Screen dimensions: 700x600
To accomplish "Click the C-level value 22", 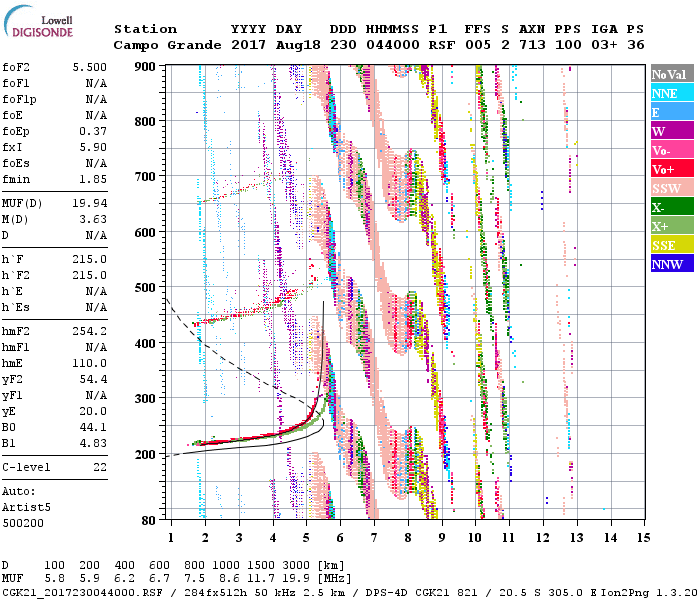I will 99,467.
